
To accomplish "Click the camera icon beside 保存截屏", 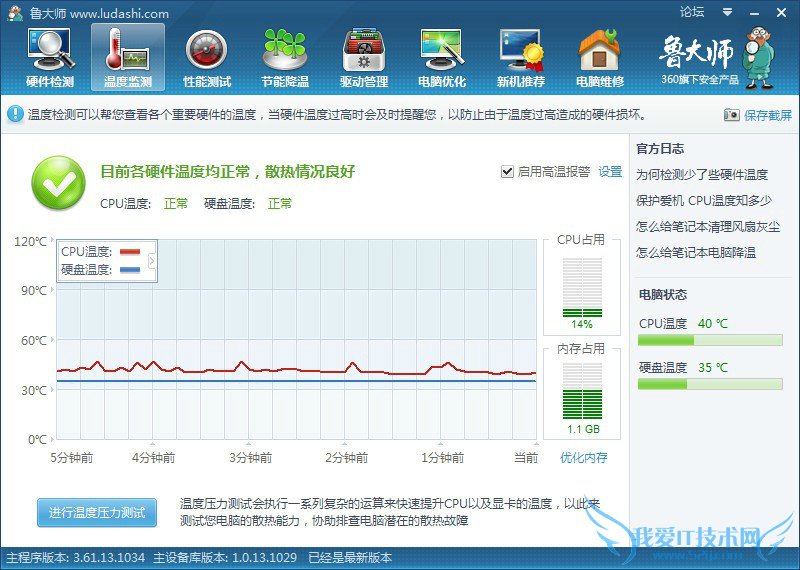I will (731, 115).
